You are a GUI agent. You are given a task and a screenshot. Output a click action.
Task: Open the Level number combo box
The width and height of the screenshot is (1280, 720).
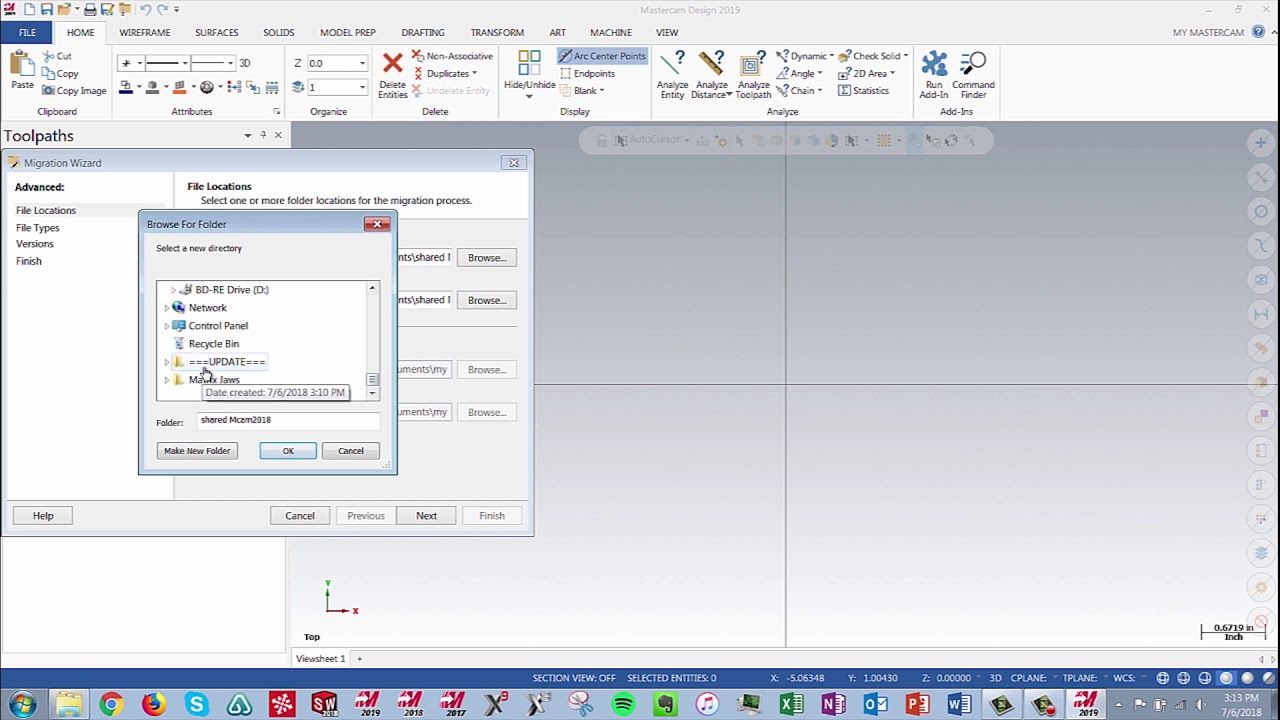click(x=337, y=87)
